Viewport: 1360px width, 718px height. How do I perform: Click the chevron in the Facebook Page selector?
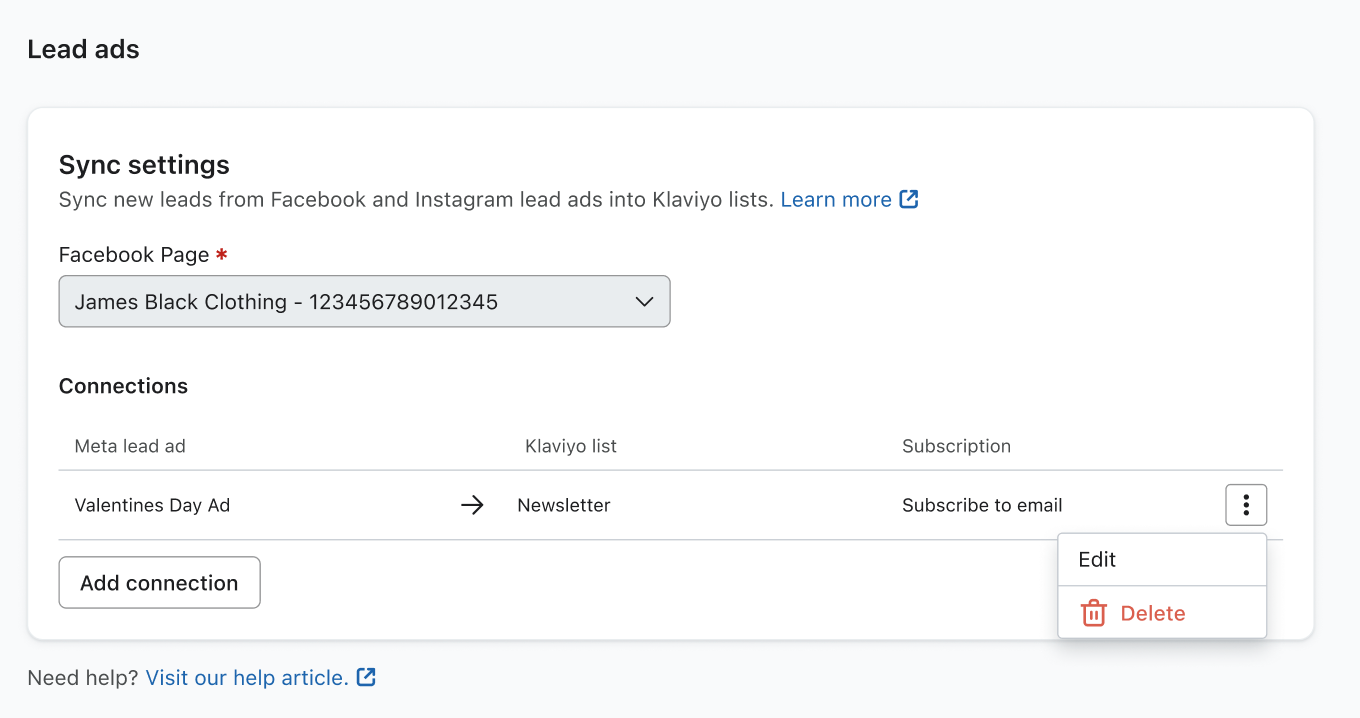point(644,302)
